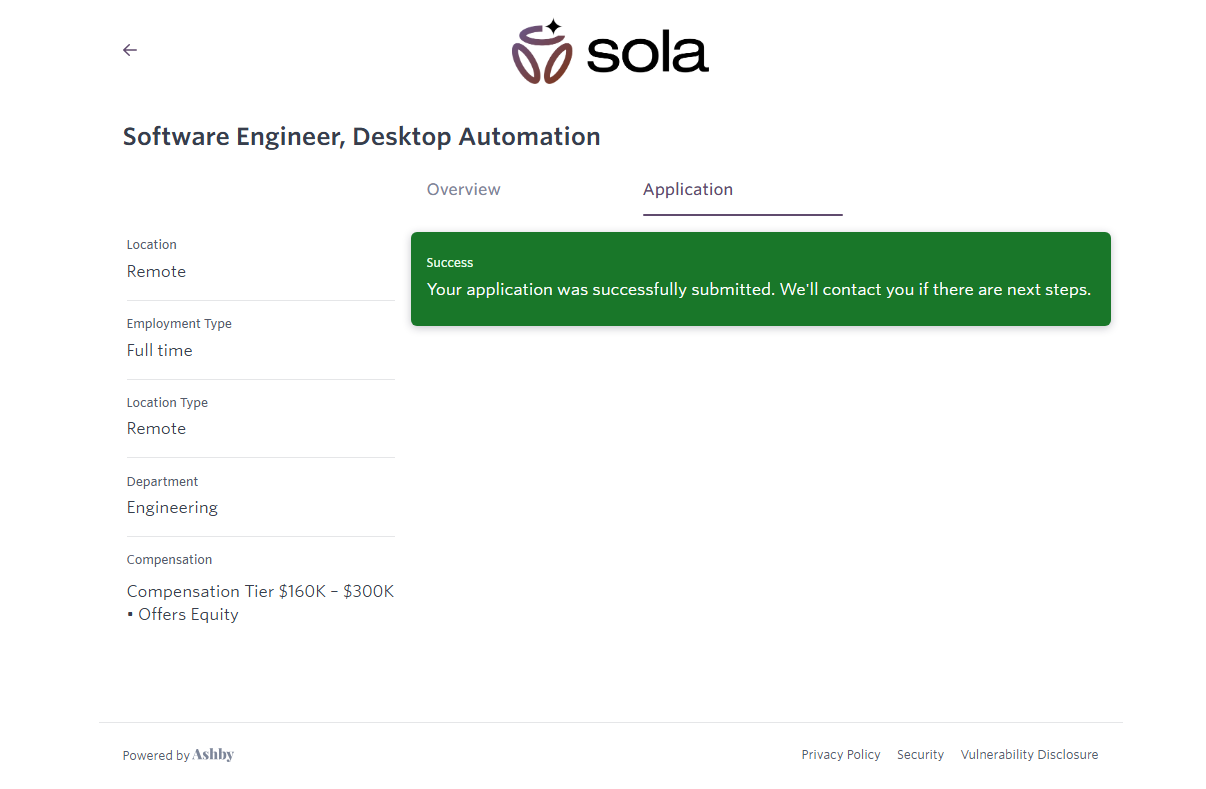Open the Vulnerability Disclosure link
This screenshot has width=1206, height=789.
coord(1029,755)
